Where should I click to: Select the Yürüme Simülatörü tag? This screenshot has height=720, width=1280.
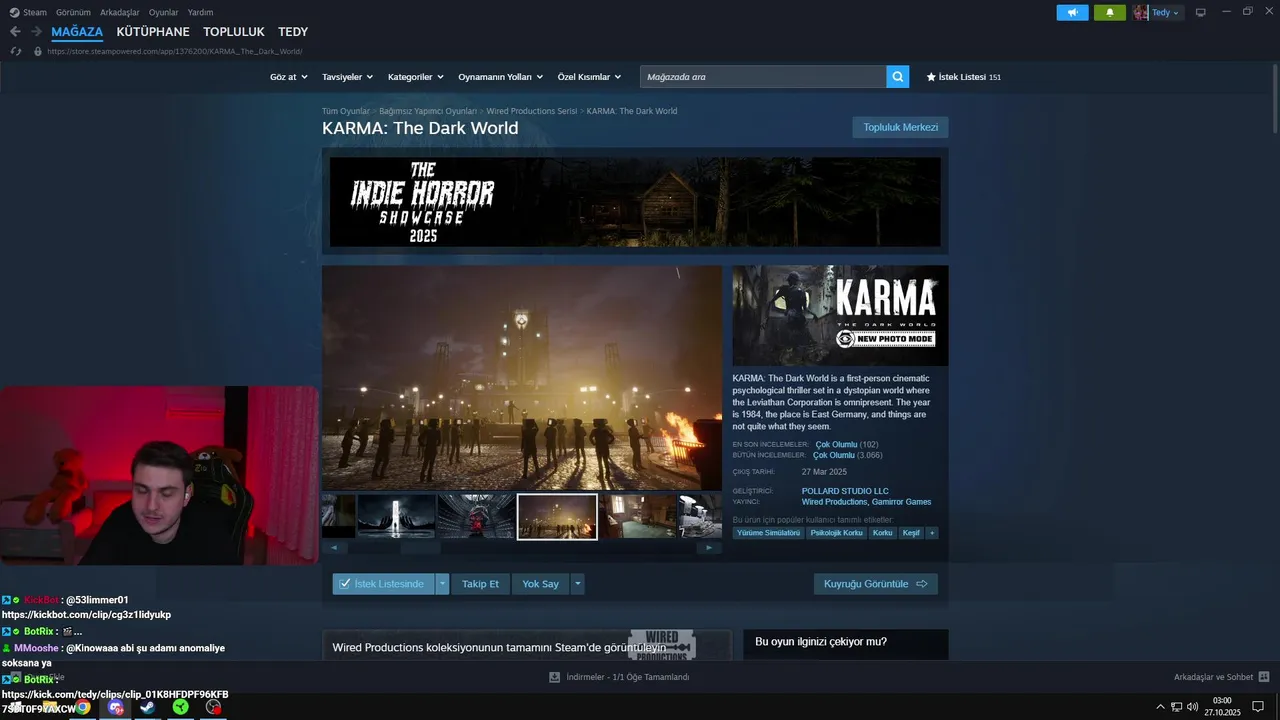pos(768,533)
